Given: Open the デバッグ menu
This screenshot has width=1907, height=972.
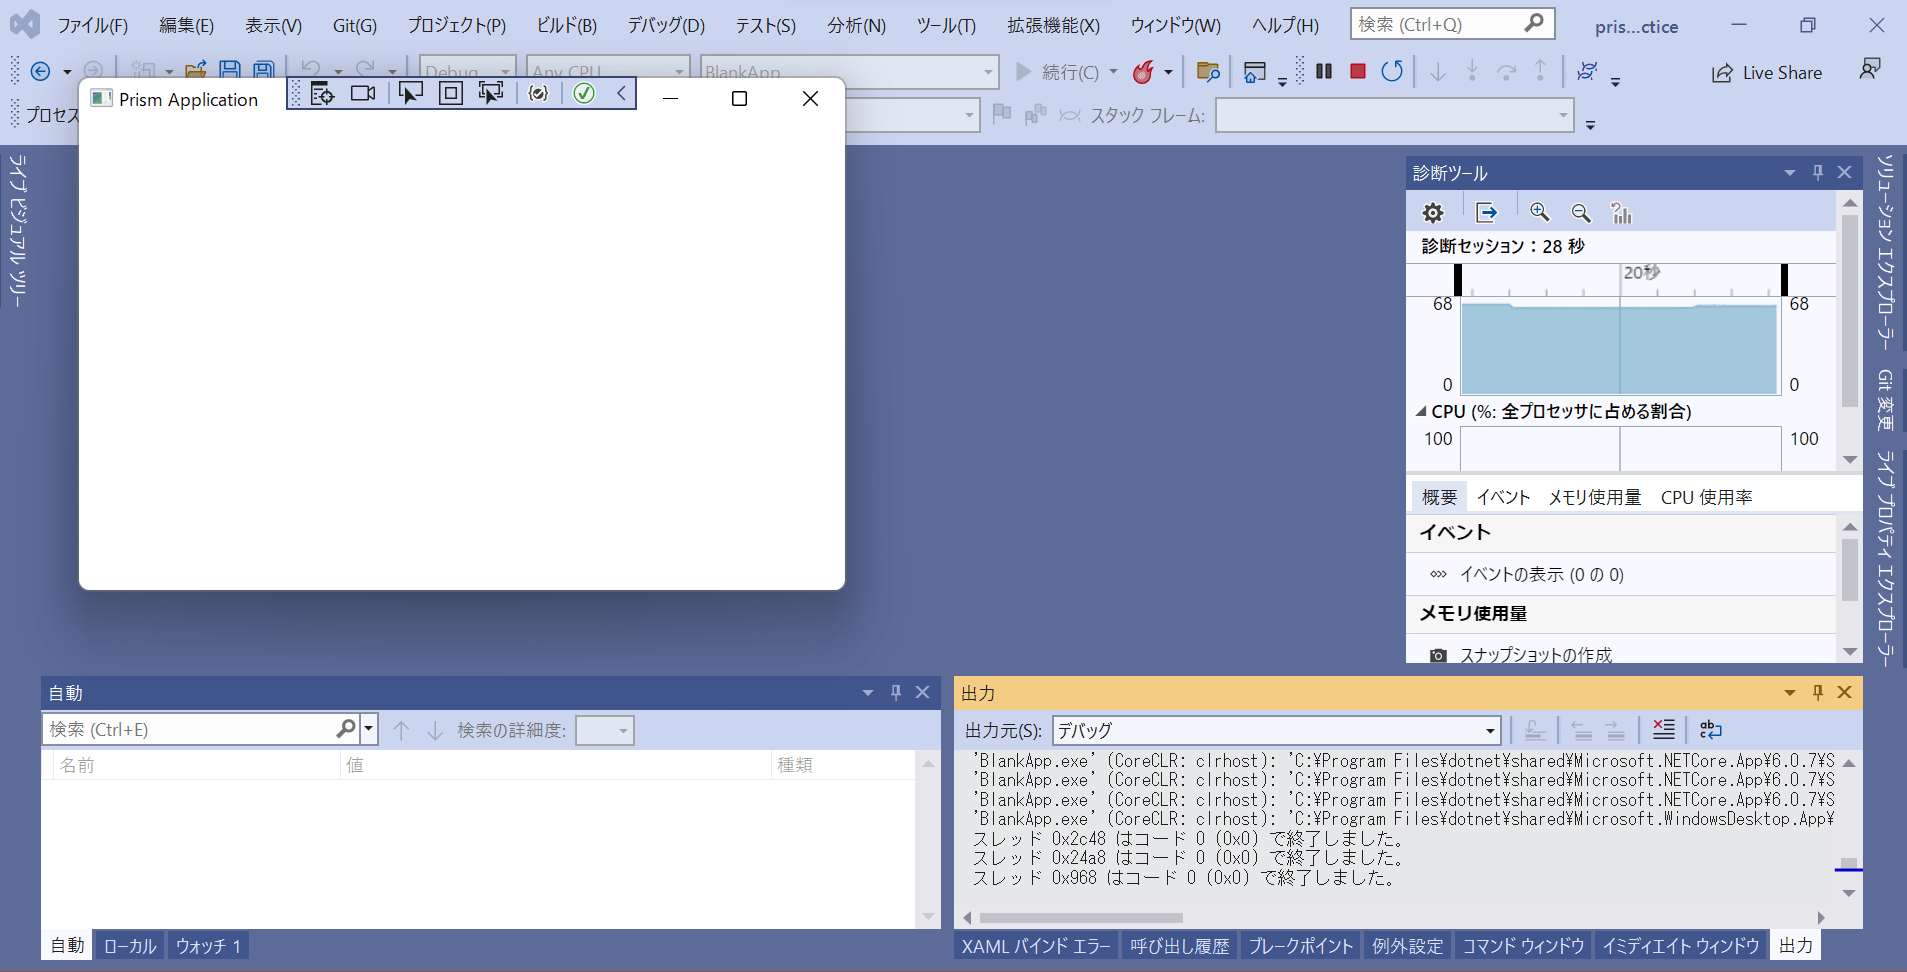Looking at the screenshot, I should pyautogui.click(x=664, y=25).
